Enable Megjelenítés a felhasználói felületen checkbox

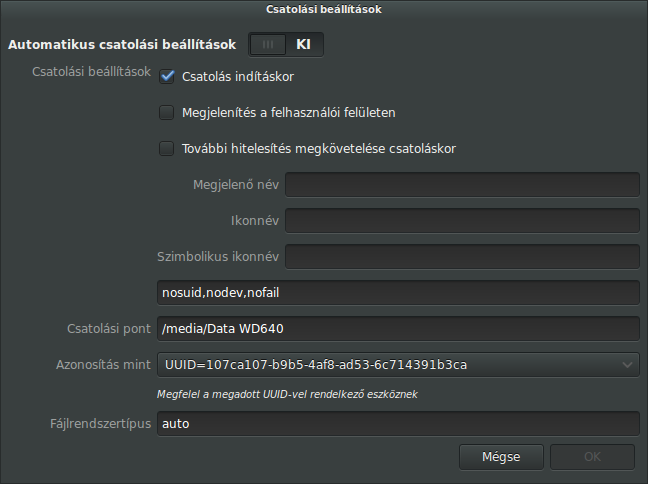(x=167, y=112)
